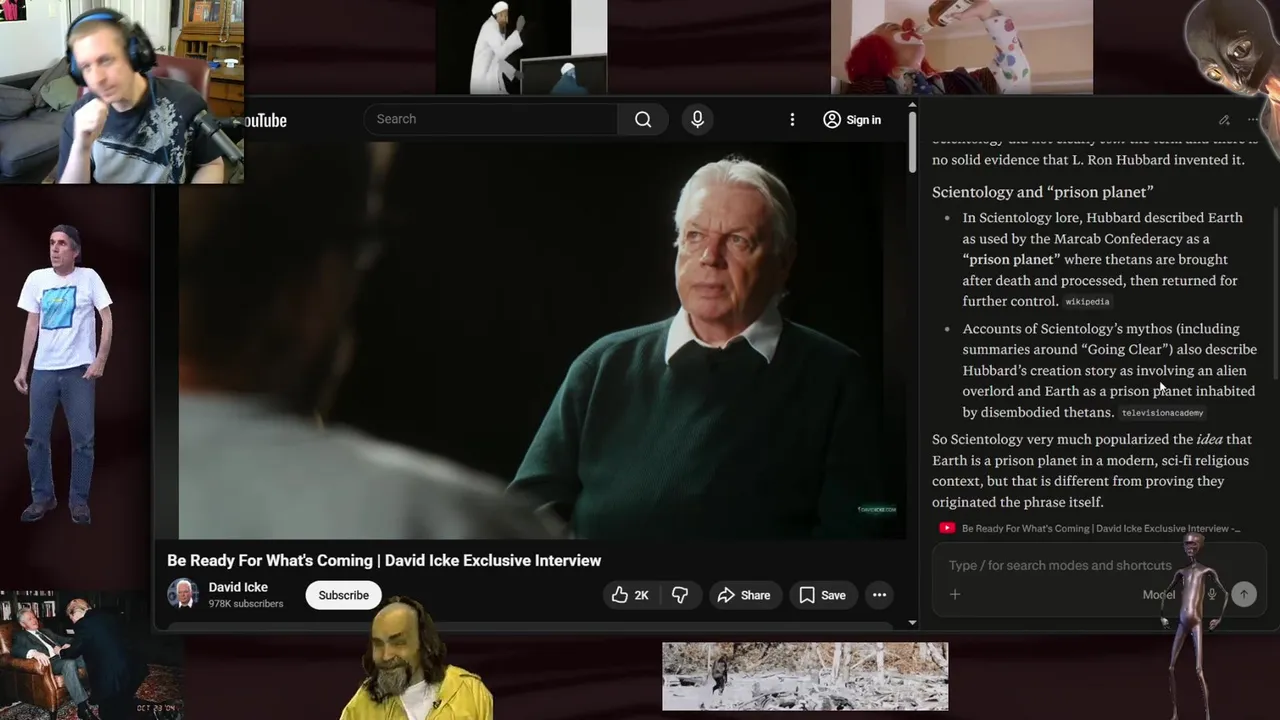This screenshot has height=720, width=1280.
Task: Share the David Icke video
Action: [744, 595]
